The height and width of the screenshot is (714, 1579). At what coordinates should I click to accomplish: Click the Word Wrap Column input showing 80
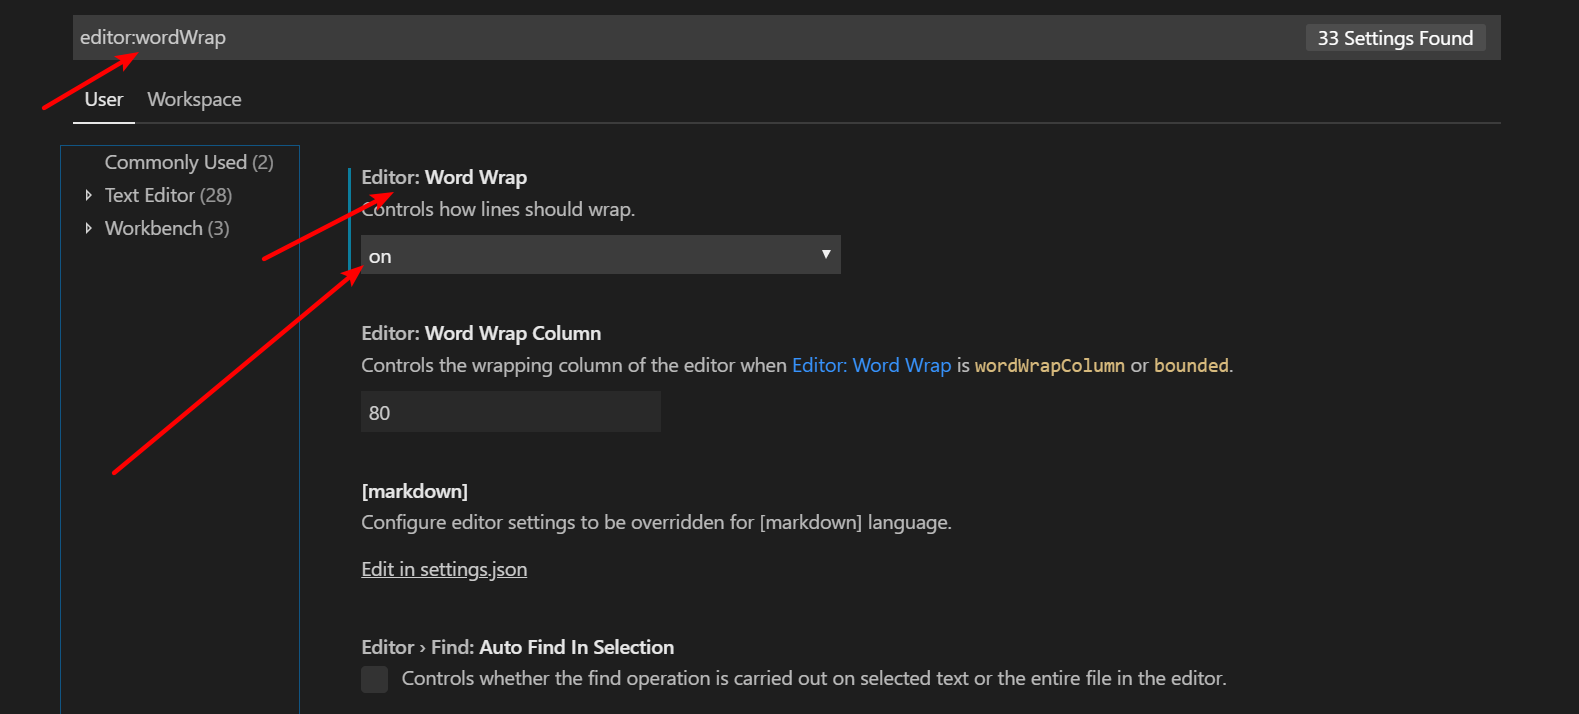(x=510, y=412)
